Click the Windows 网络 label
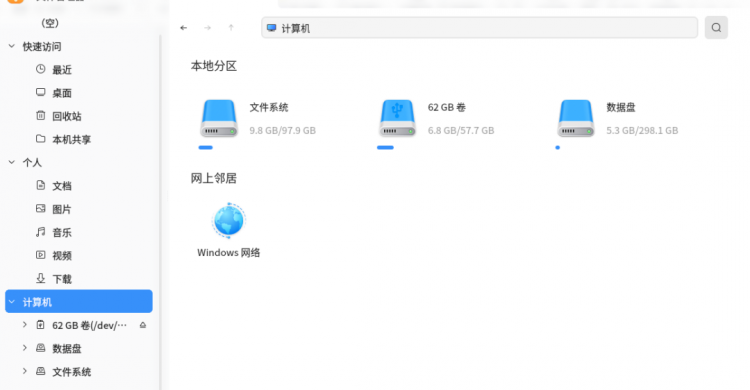This screenshot has width=750, height=390. [229, 253]
